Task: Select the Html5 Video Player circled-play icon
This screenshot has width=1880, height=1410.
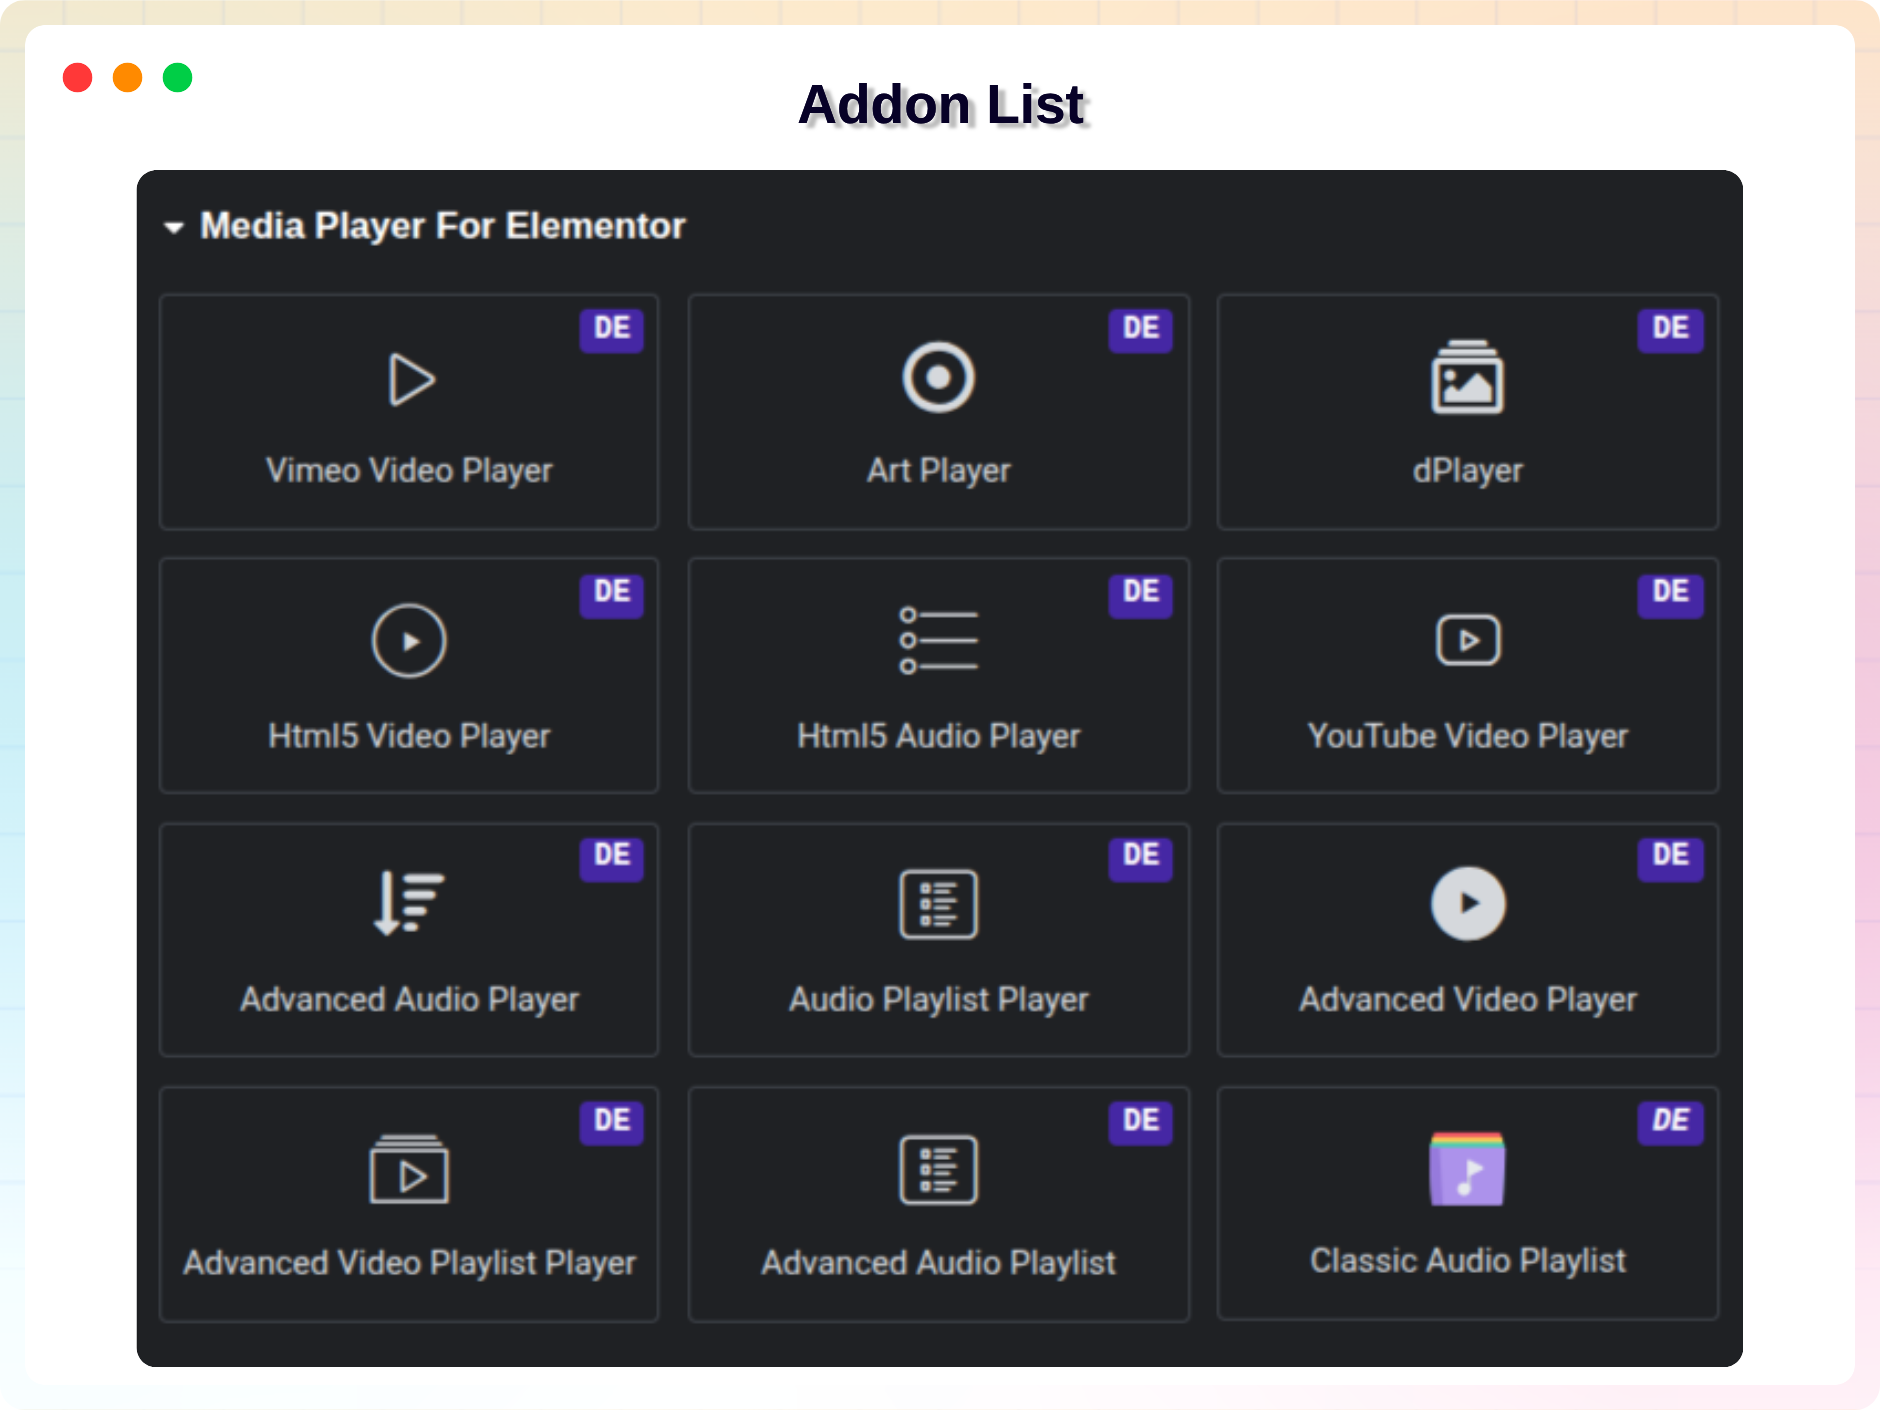Action: tap(409, 641)
